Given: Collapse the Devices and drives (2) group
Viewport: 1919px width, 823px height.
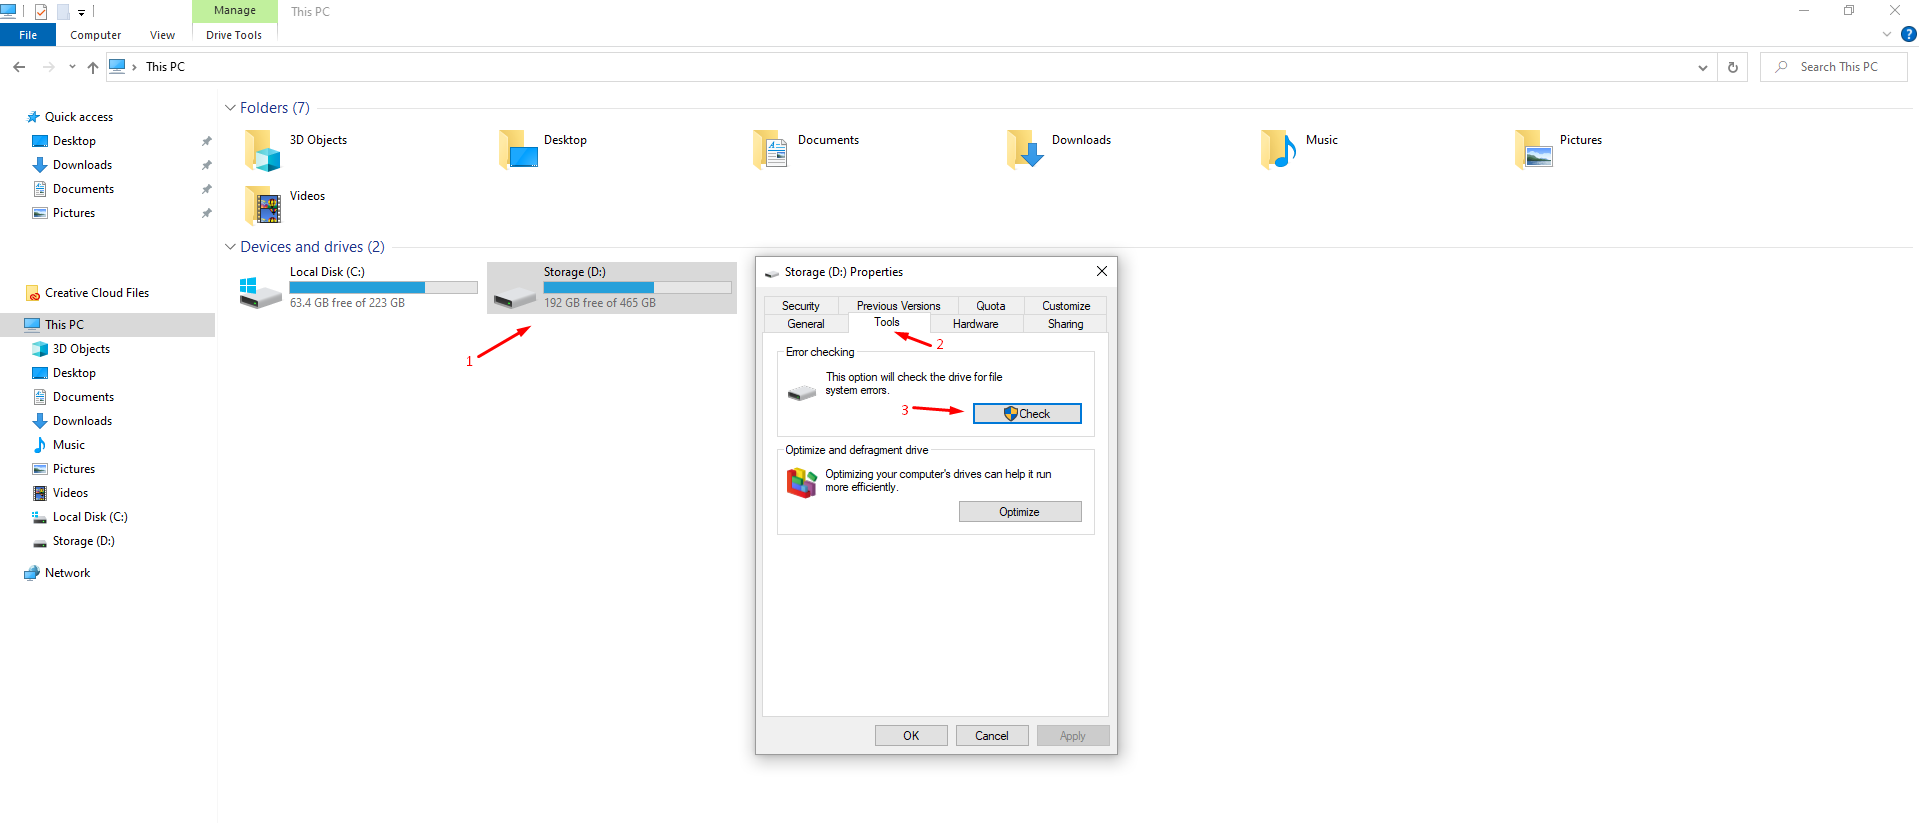Looking at the screenshot, I should click(230, 247).
